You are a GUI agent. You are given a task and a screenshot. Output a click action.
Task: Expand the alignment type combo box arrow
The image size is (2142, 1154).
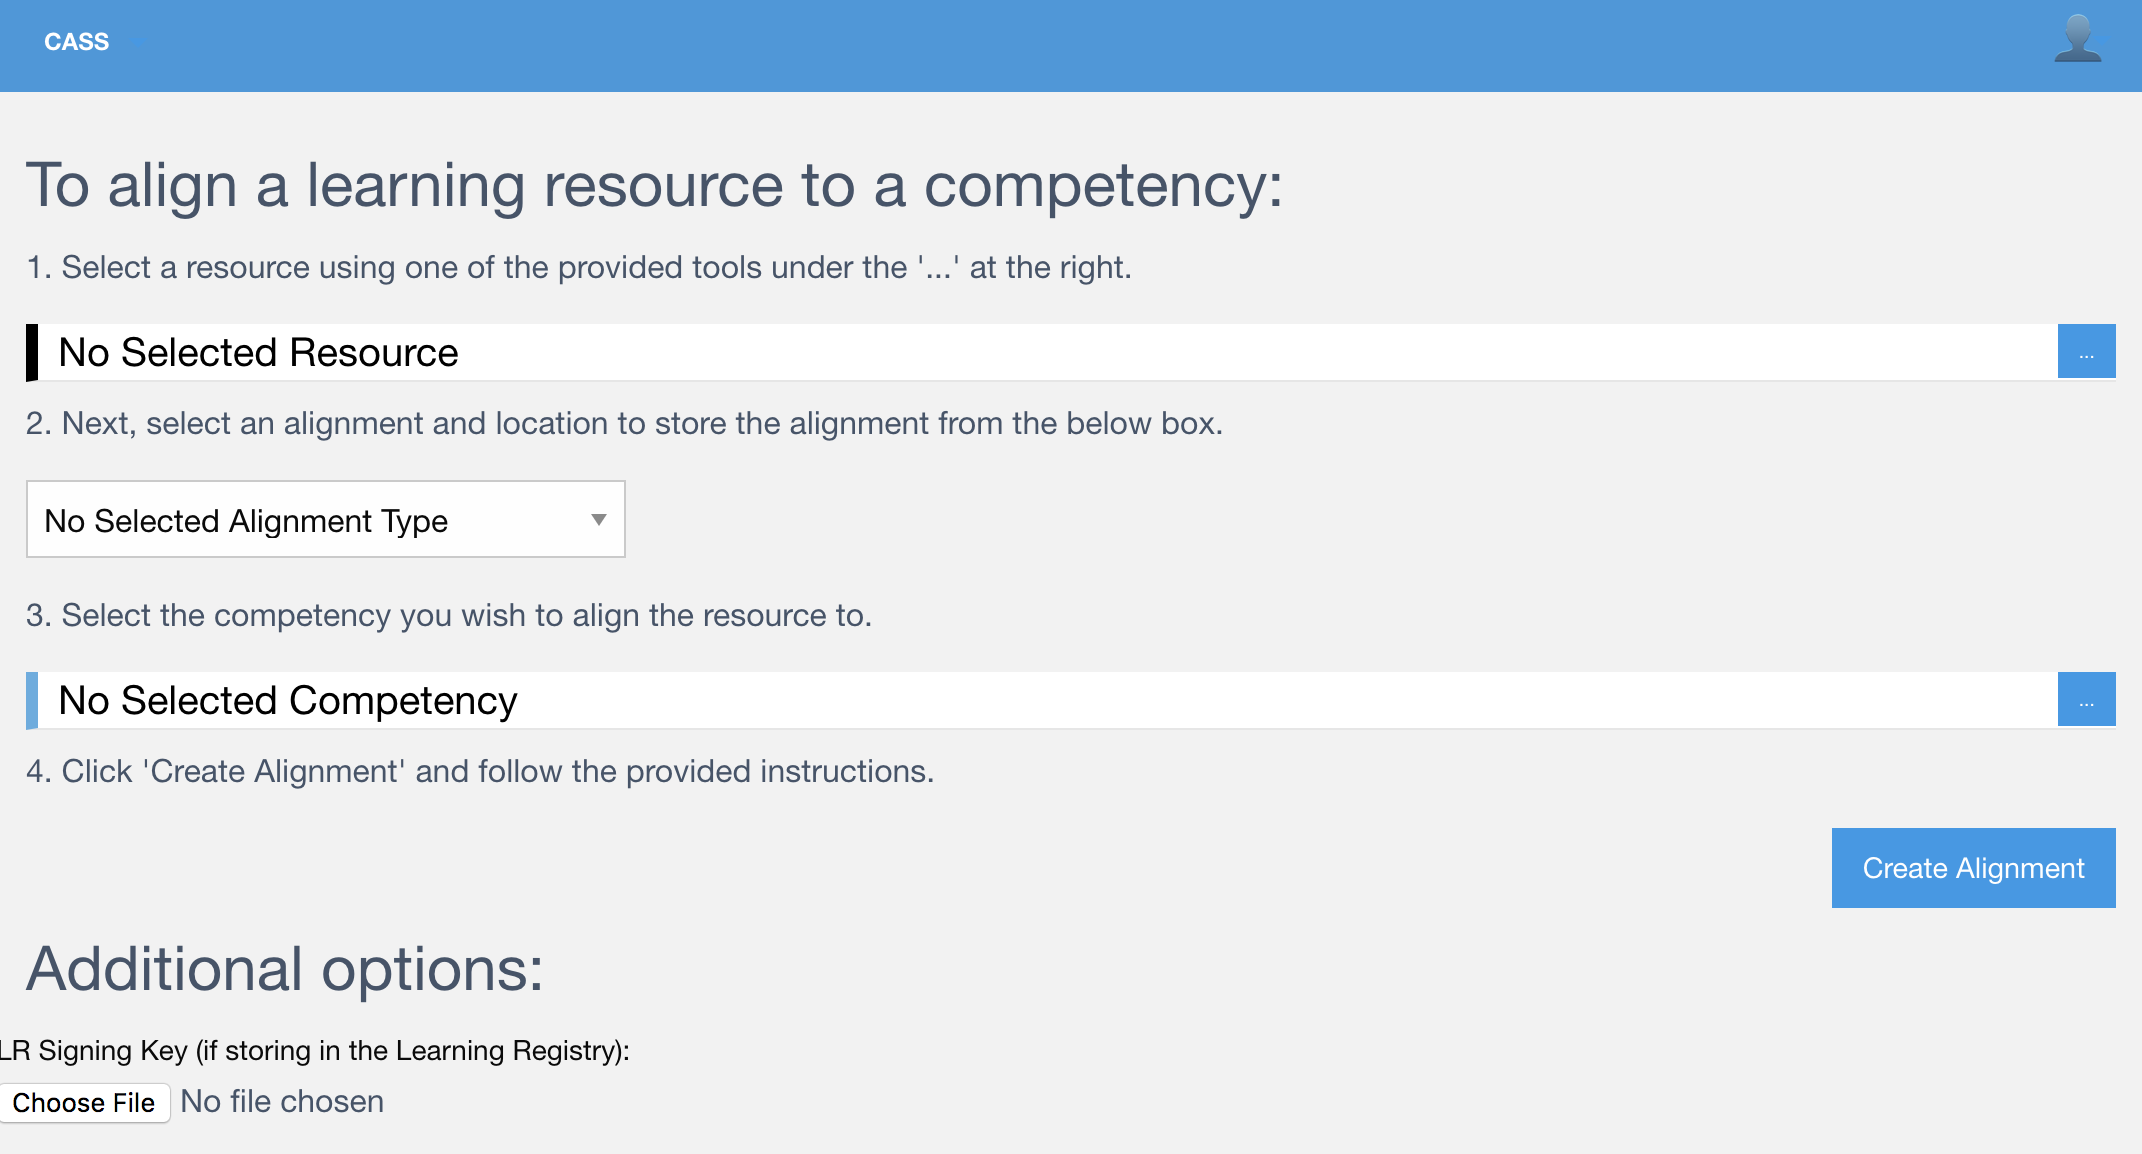[x=598, y=519]
